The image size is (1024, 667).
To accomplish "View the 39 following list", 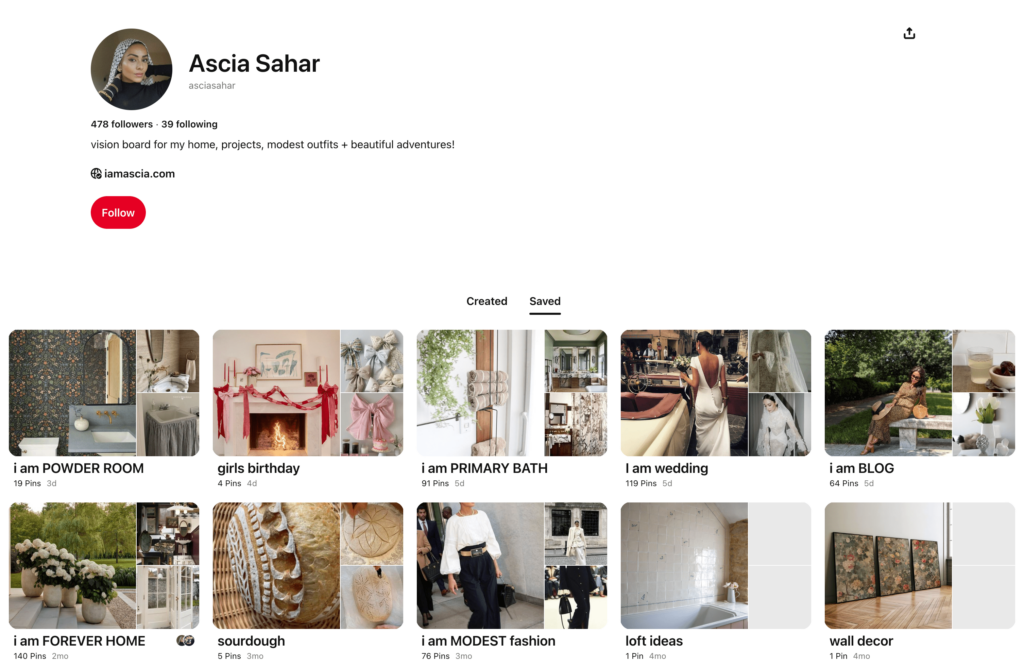I will (x=189, y=124).
